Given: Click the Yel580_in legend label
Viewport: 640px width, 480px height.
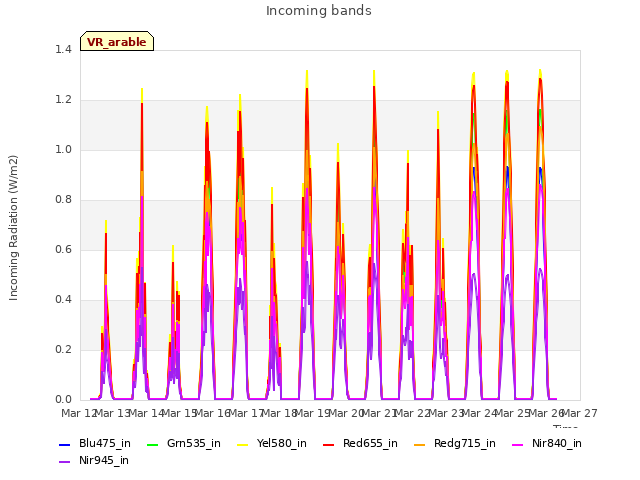Looking at the screenshot, I should (x=281, y=444).
